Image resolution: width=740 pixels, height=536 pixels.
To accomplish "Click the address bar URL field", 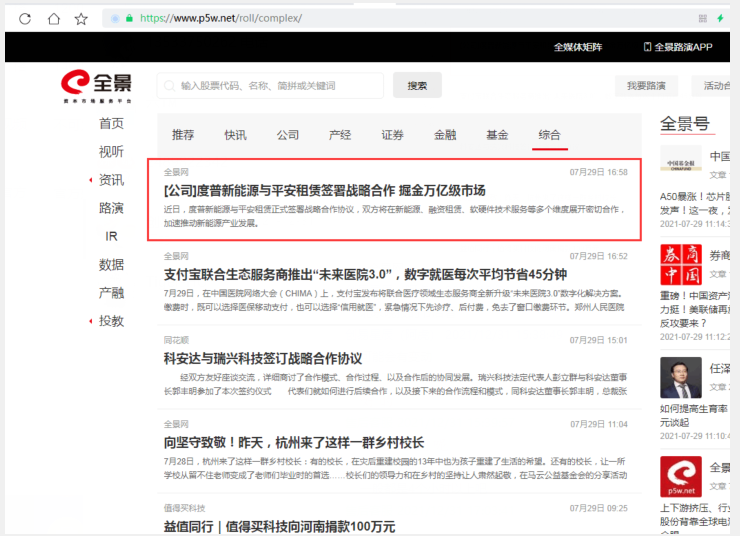I will [396, 18].
